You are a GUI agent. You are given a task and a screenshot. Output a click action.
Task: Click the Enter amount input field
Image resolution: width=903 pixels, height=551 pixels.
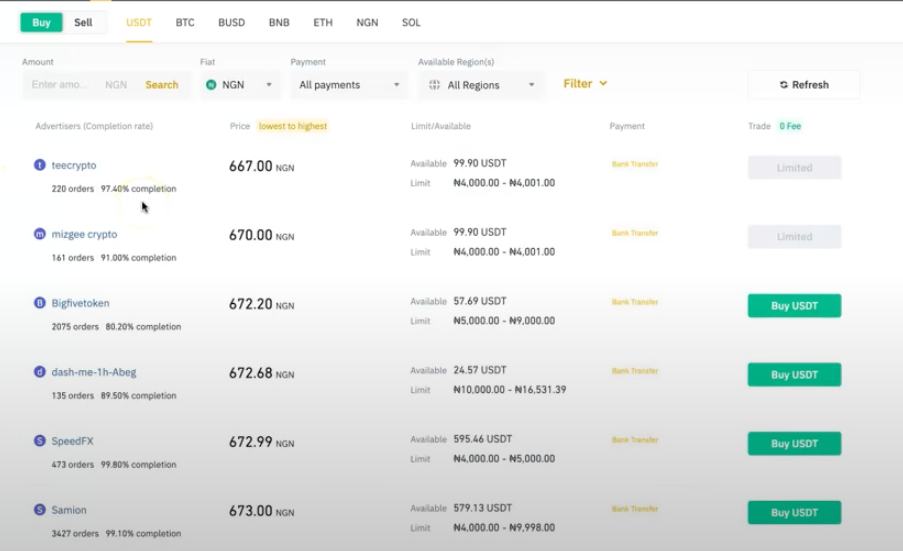(62, 85)
